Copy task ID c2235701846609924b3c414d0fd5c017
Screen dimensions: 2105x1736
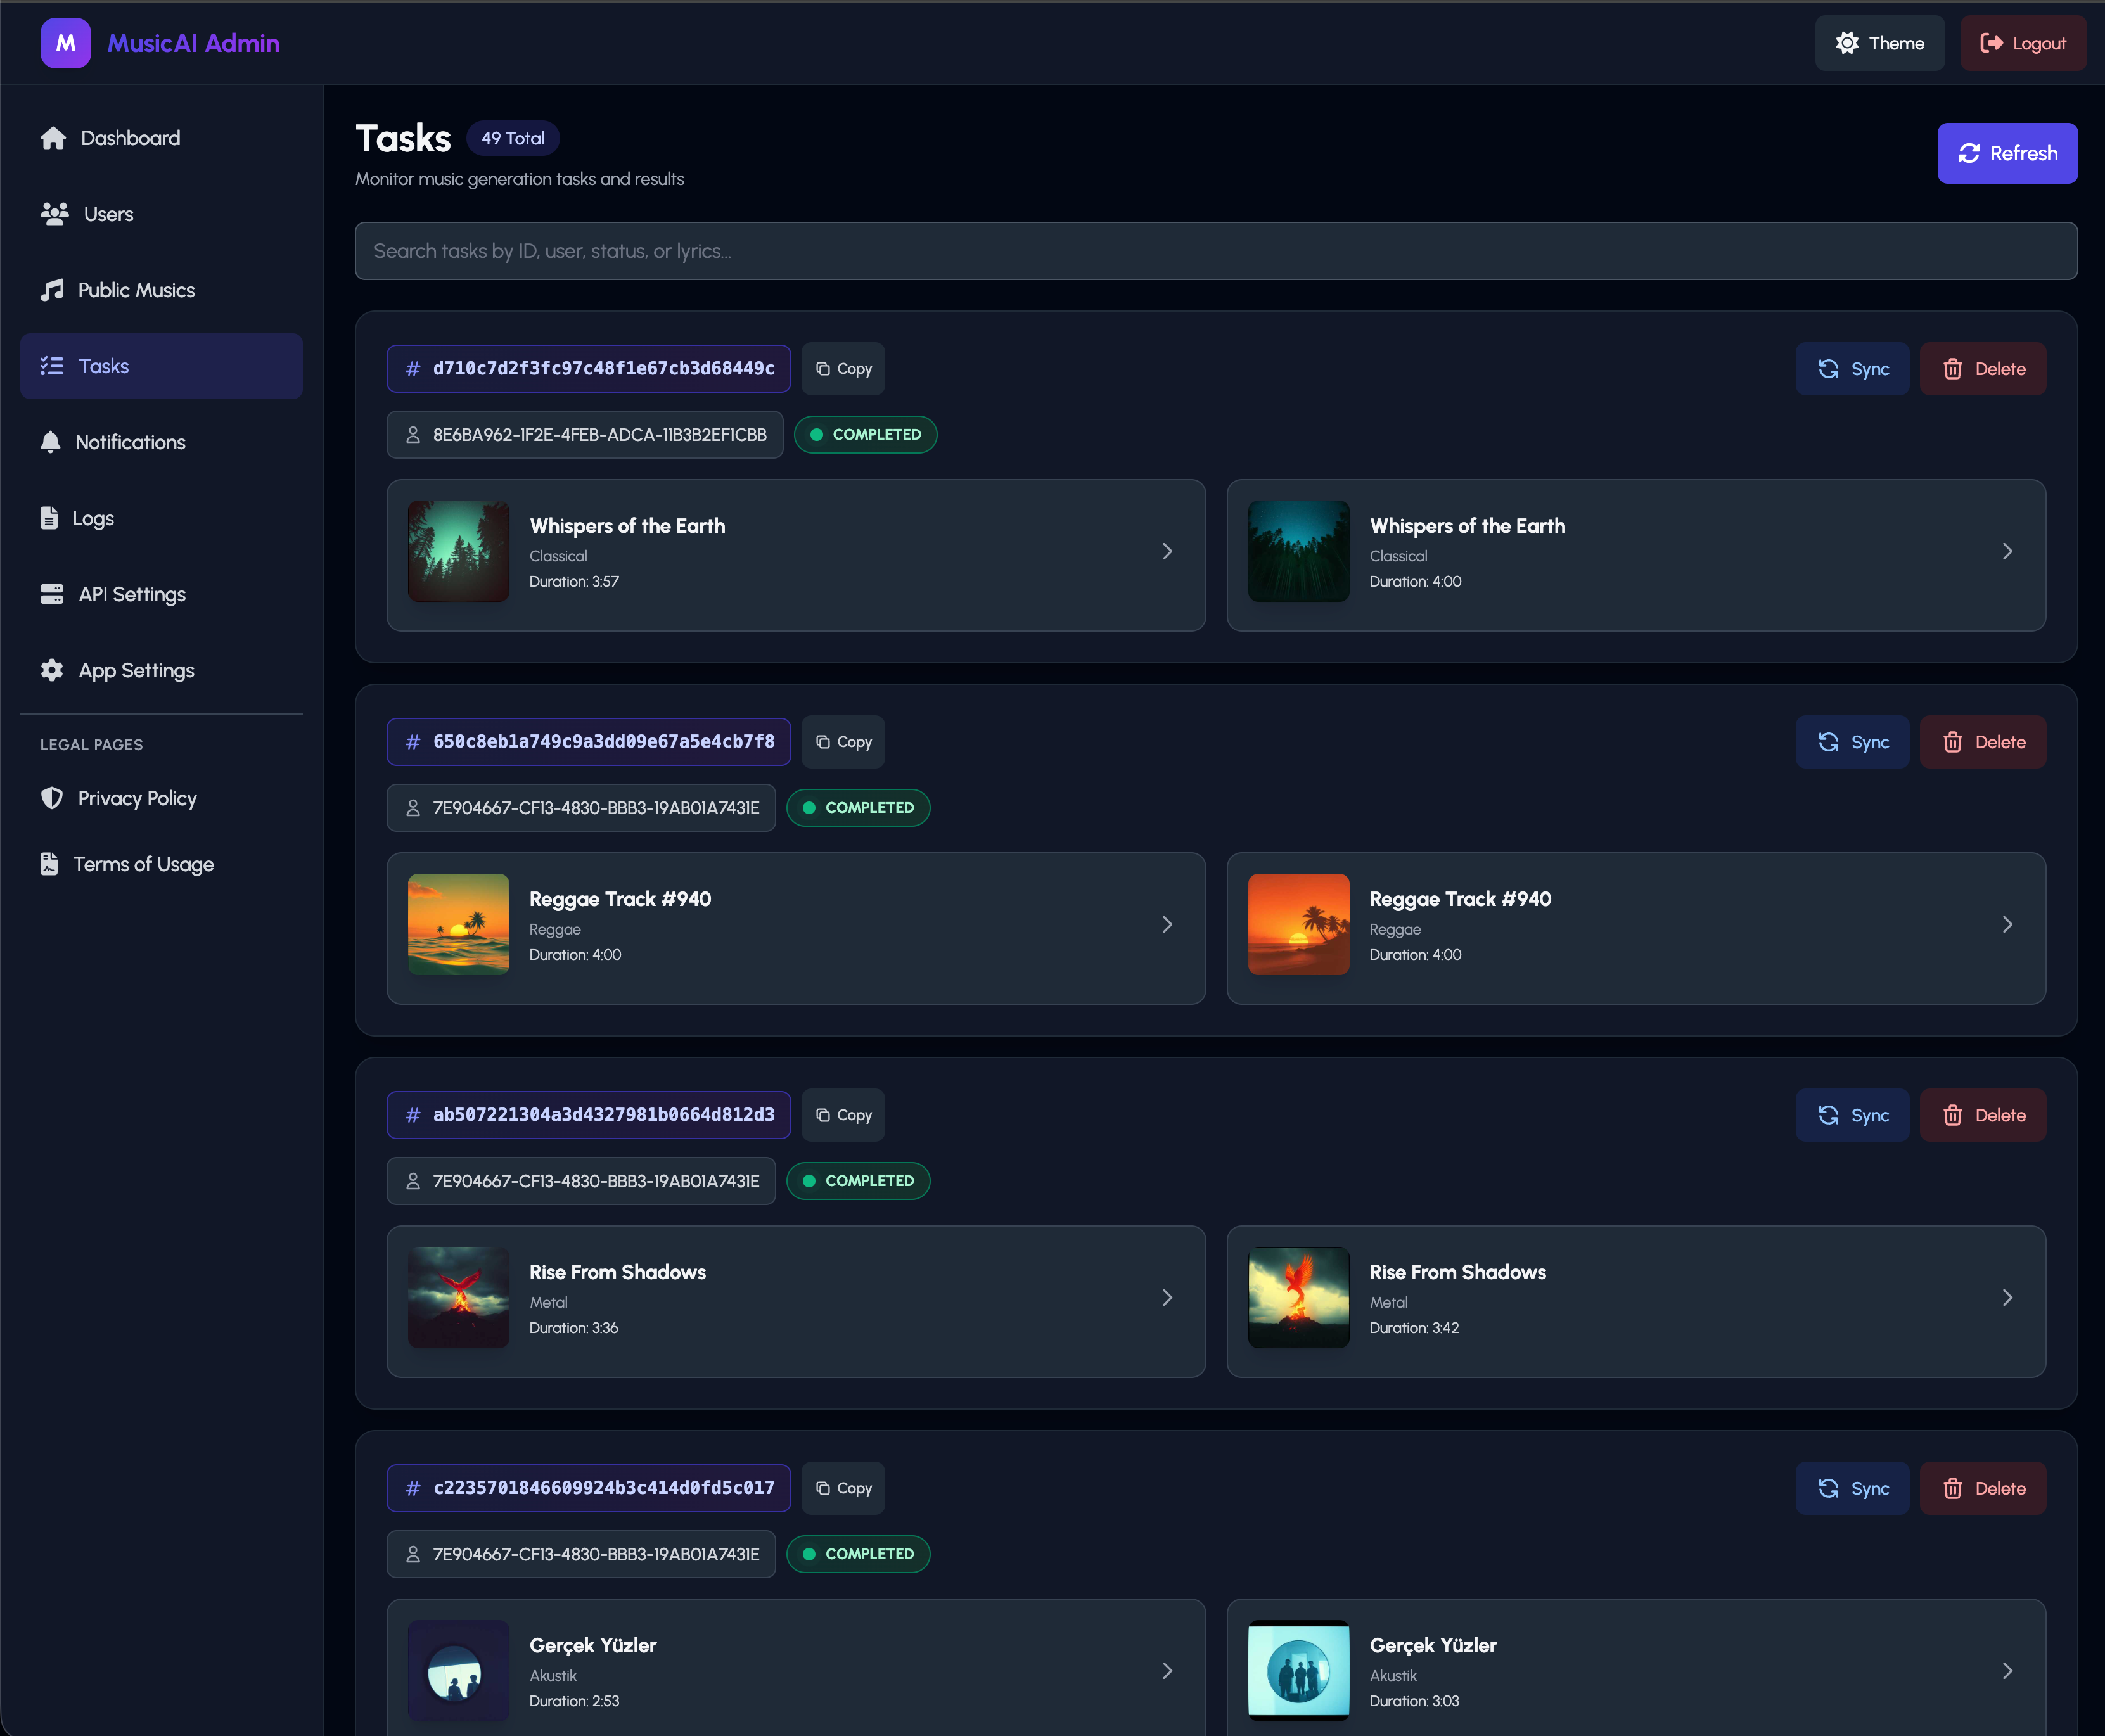843,1488
